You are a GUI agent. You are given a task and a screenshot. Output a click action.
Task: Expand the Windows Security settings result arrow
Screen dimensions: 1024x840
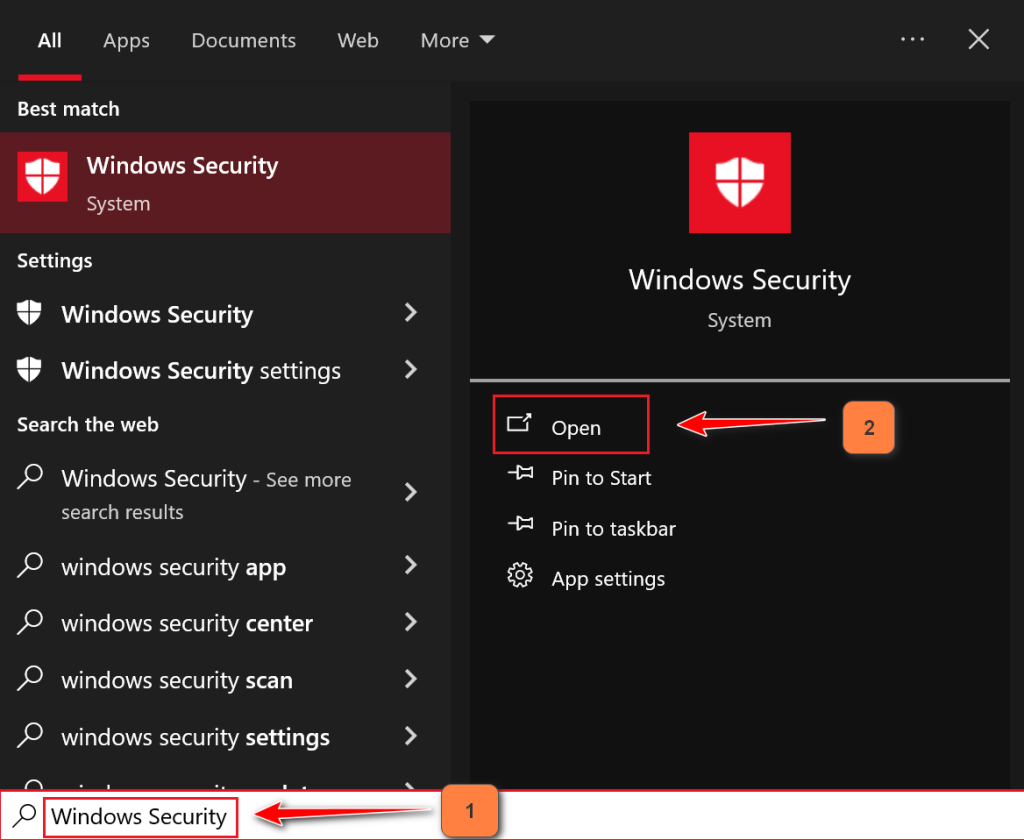coord(410,370)
